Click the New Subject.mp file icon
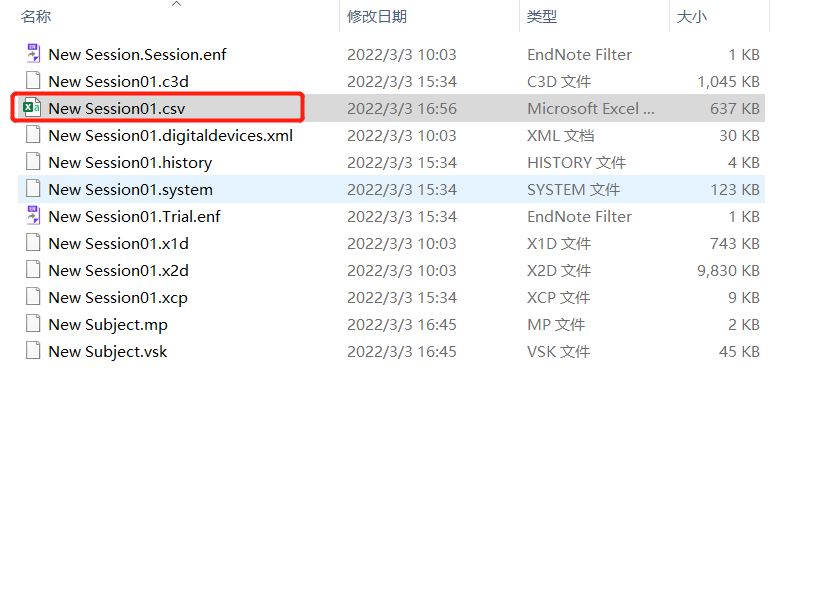Viewport: 828px width, 615px height. [x=33, y=324]
